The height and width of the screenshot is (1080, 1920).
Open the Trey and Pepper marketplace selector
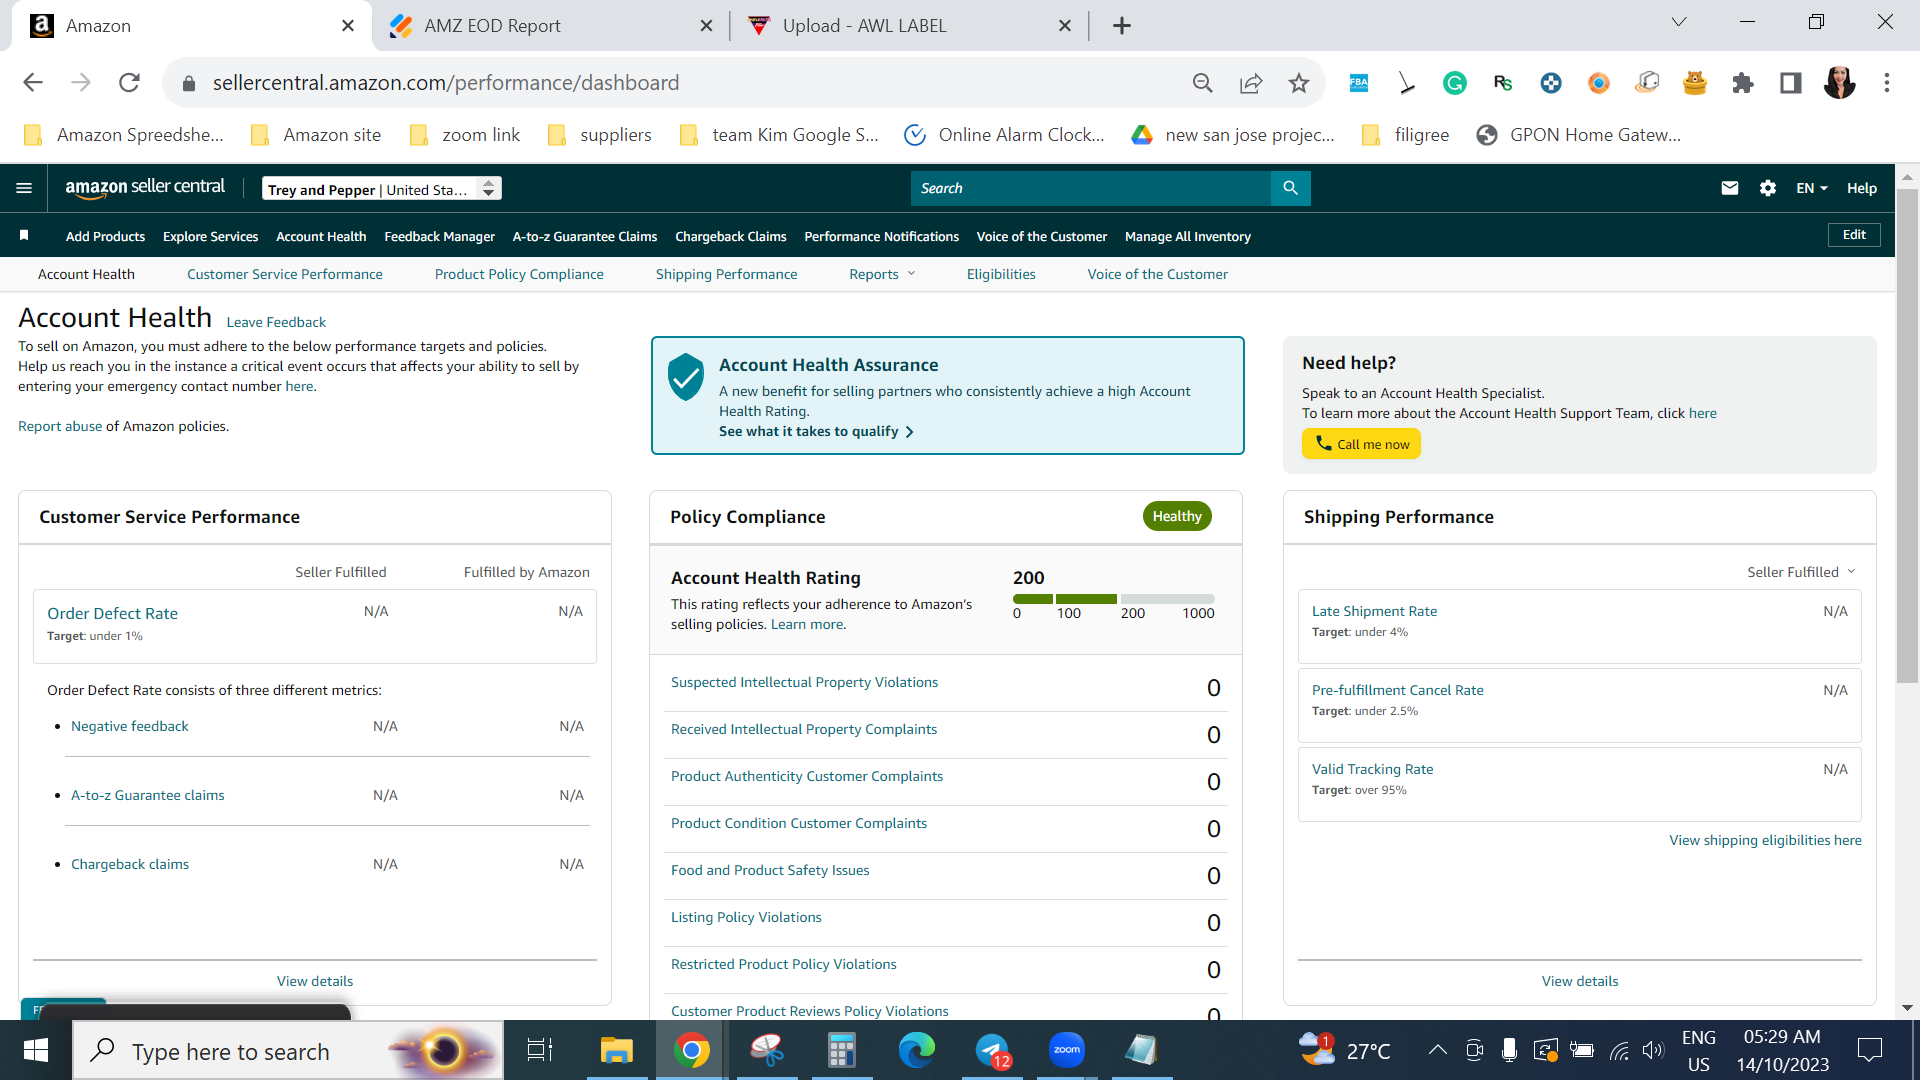382,189
